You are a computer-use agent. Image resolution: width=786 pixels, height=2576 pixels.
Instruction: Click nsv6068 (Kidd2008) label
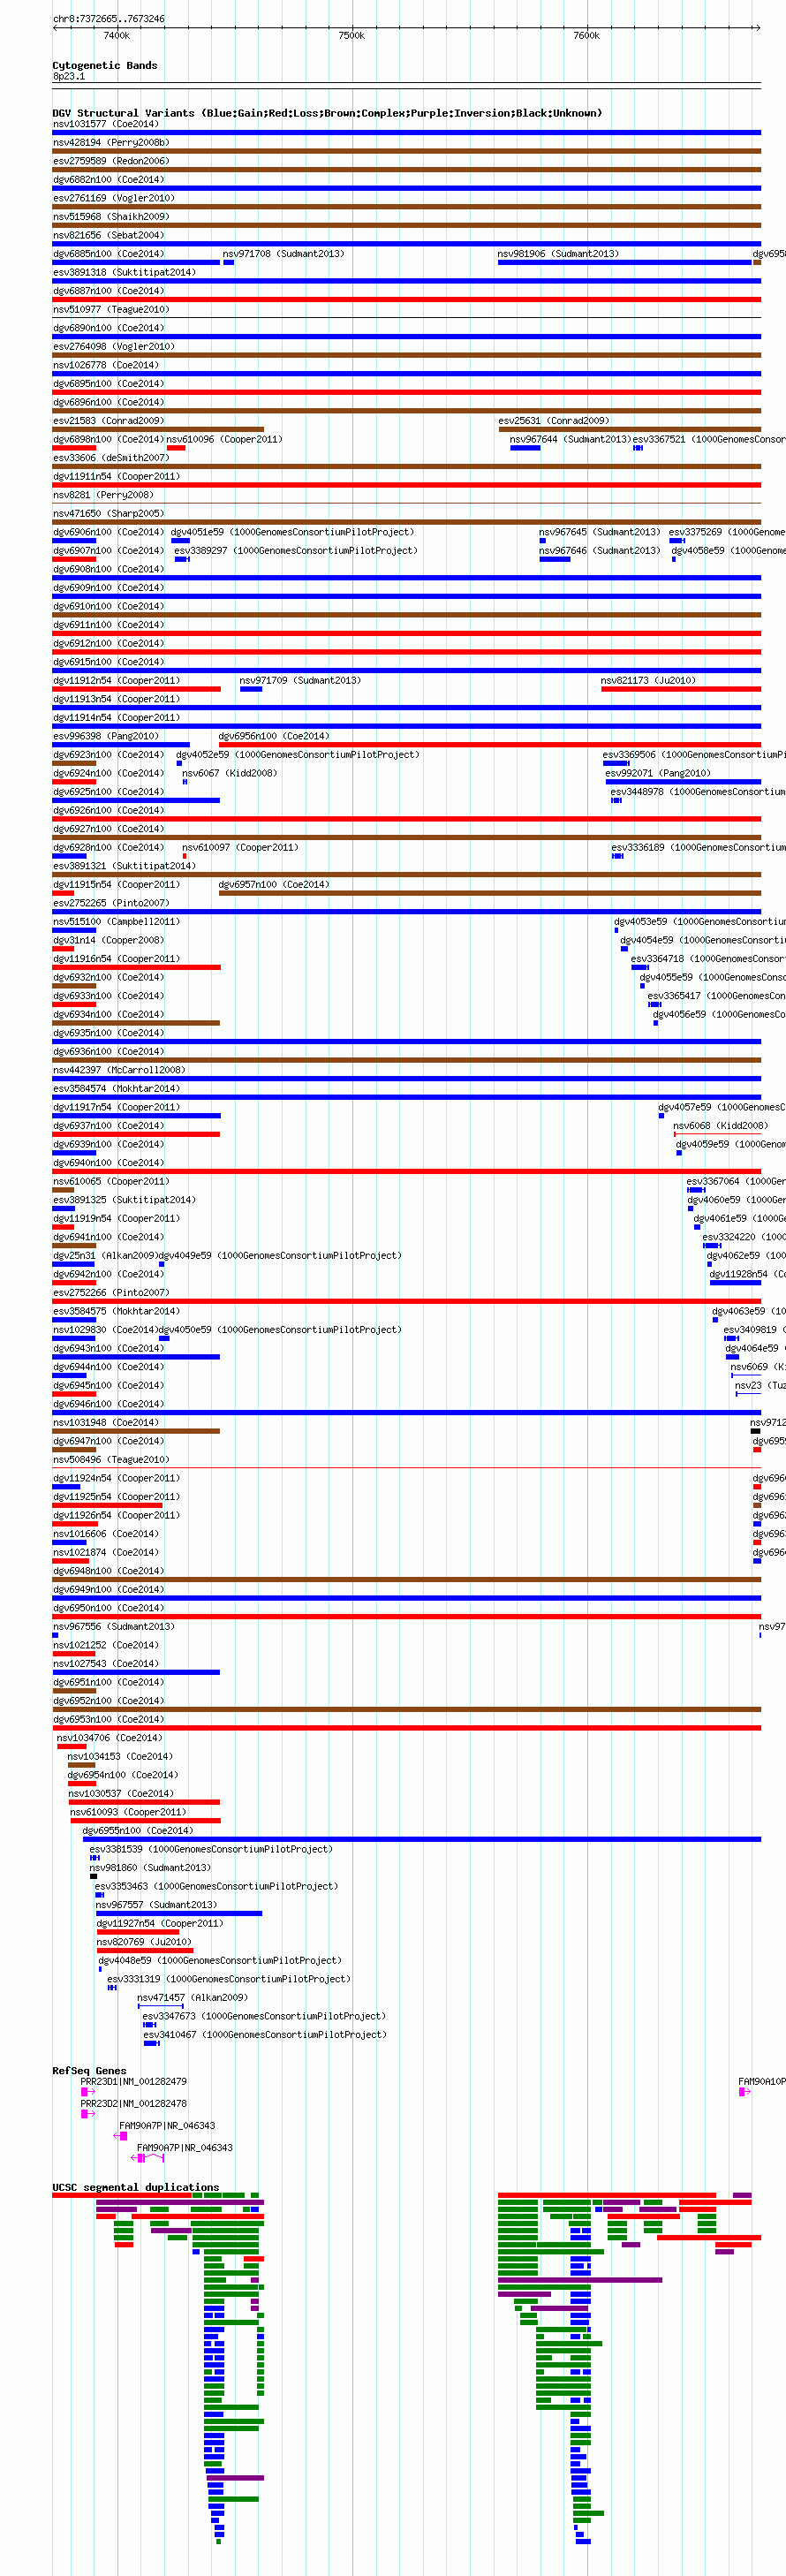tap(721, 1126)
